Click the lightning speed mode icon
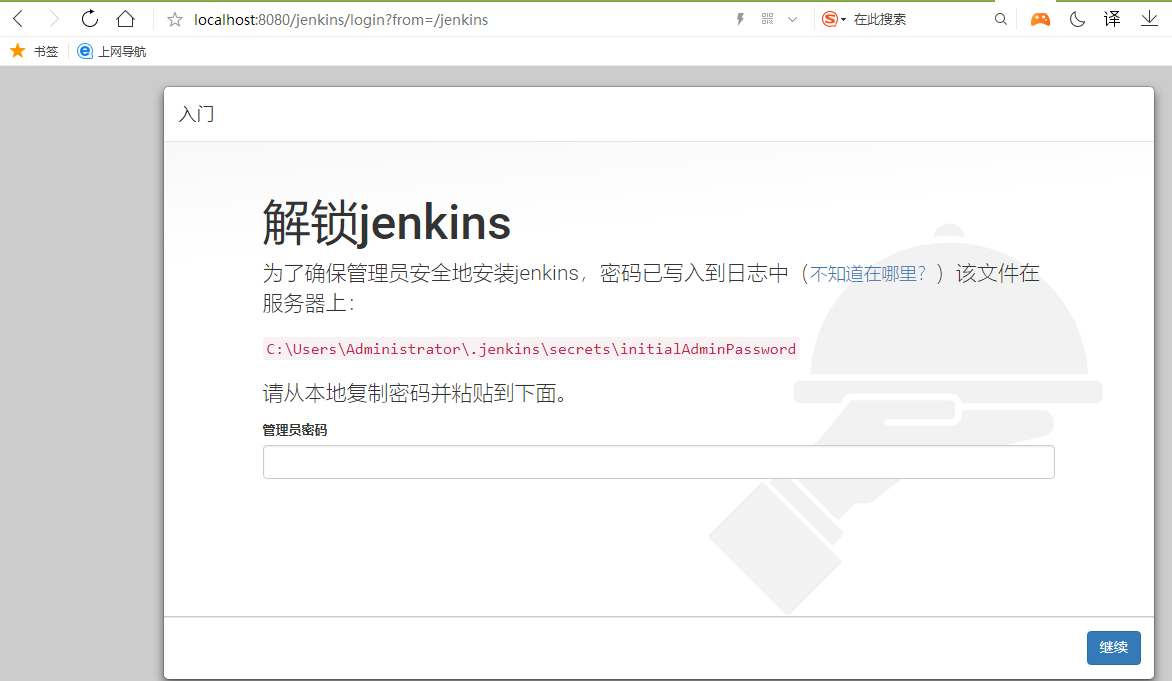Screen dimensions: 1172x681 (740, 19)
